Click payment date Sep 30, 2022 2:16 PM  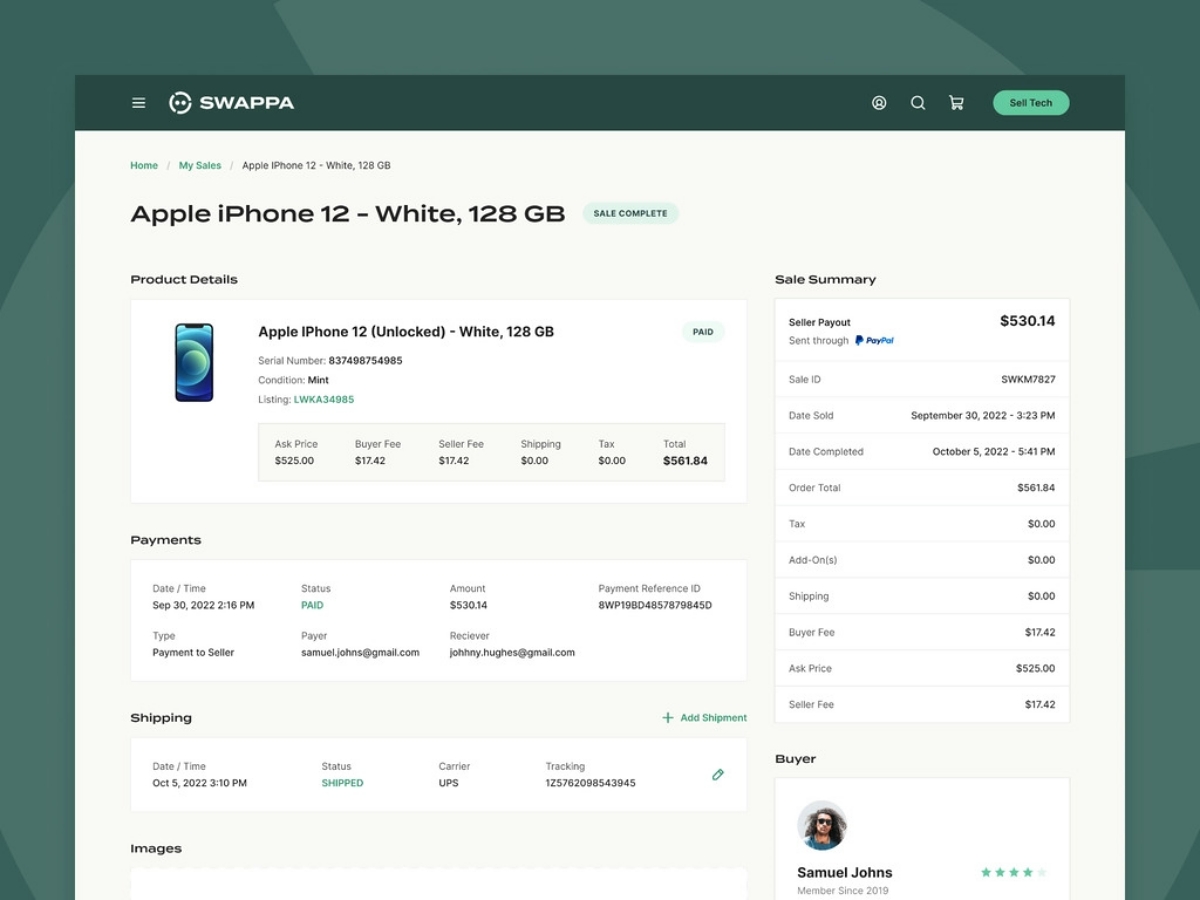[203, 606]
